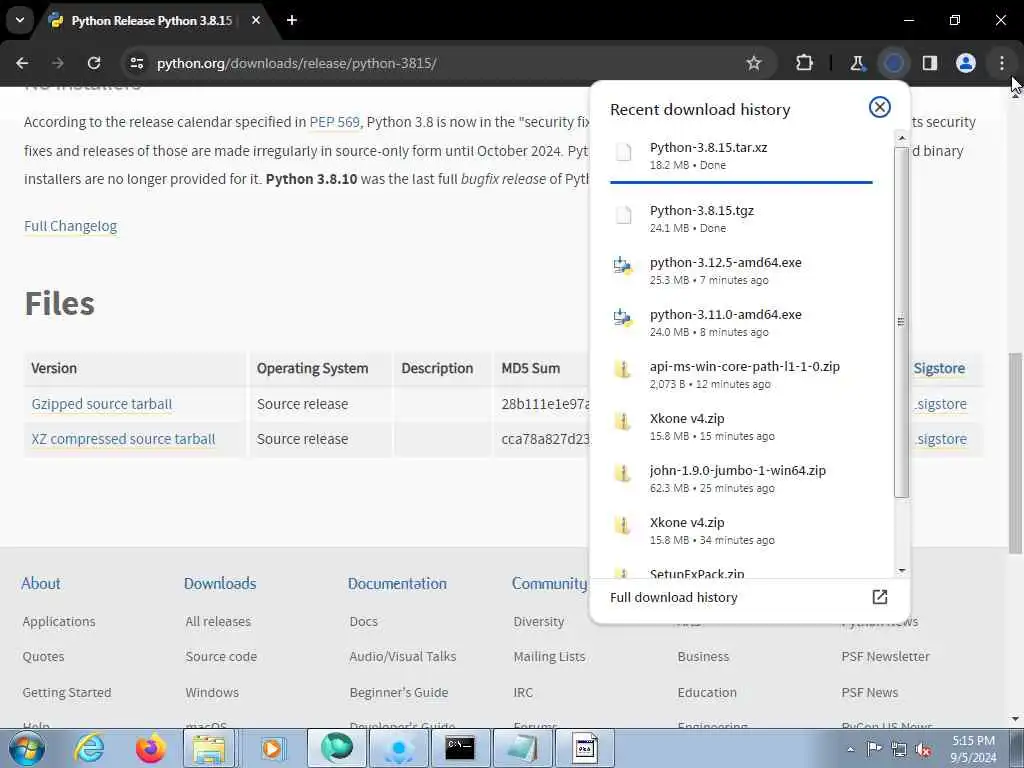Open api-ms-win-core-path-l1-1-0.zip download entry

[x=741, y=375]
